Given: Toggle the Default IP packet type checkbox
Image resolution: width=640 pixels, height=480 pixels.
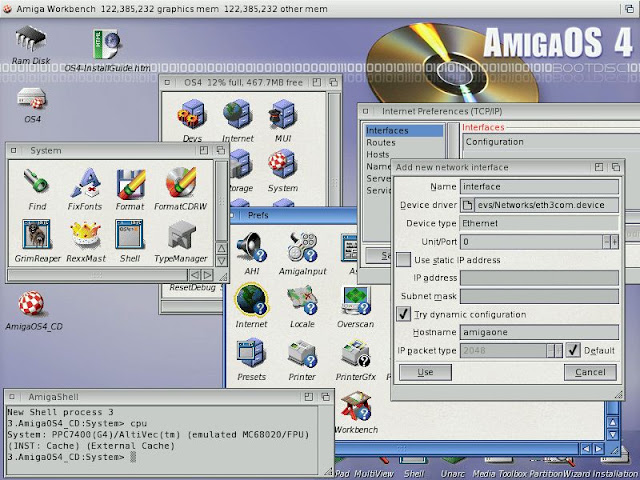Looking at the screenshot, I should tap(573, 350).
